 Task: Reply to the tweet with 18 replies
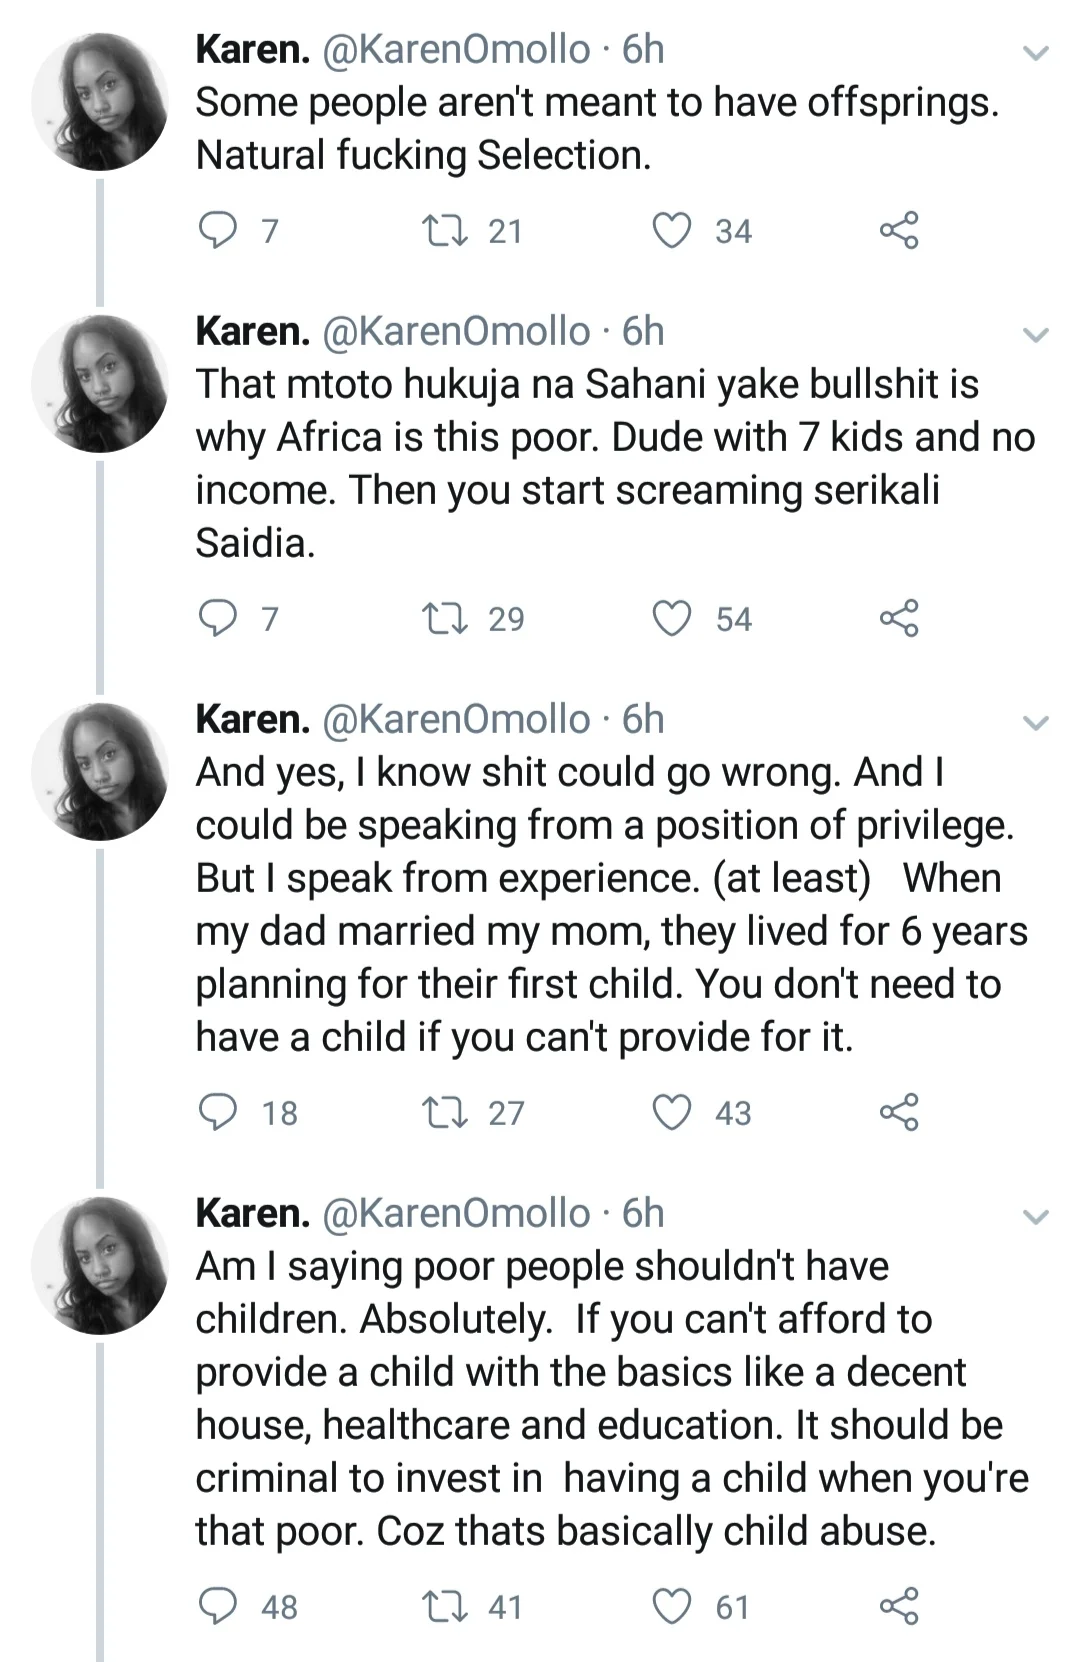pyautogui.click(x=217, y=1113)
